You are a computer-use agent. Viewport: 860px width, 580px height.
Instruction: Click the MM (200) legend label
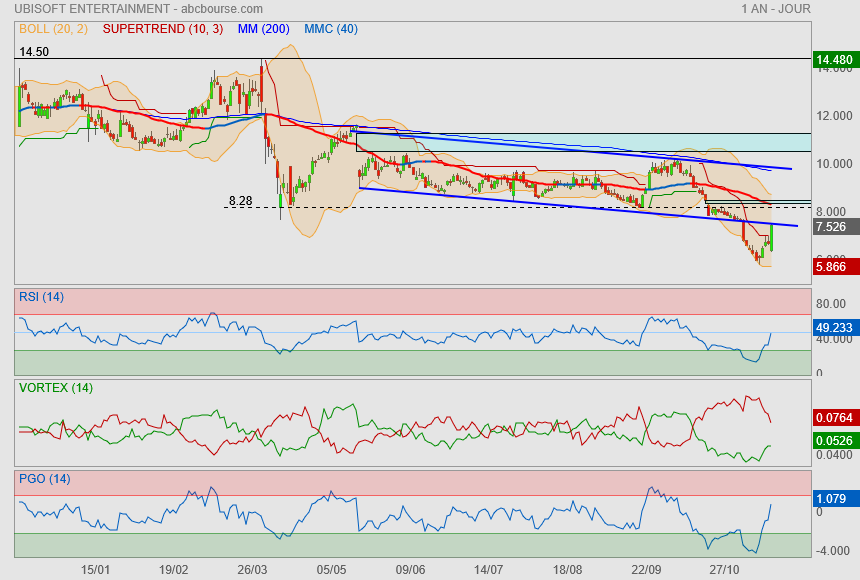pos(263,29)
